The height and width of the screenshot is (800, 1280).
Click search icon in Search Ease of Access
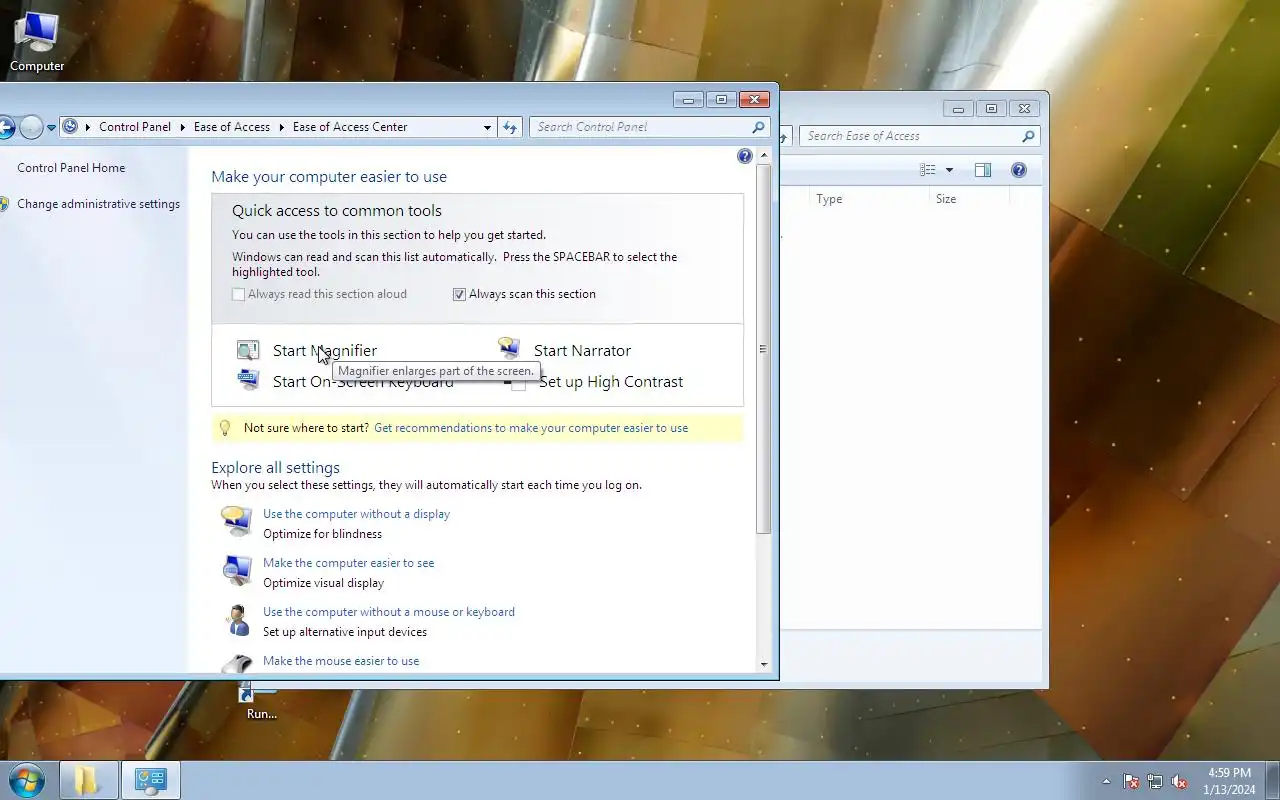pos(1028,136)
